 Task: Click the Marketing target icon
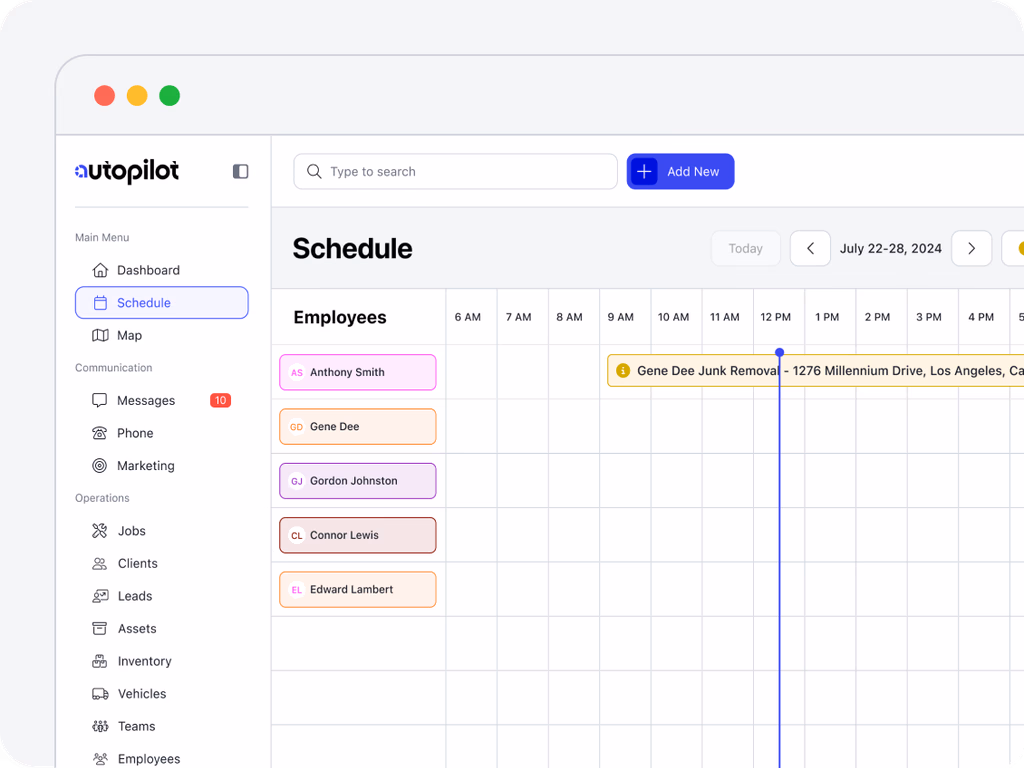tap(100, 466)
